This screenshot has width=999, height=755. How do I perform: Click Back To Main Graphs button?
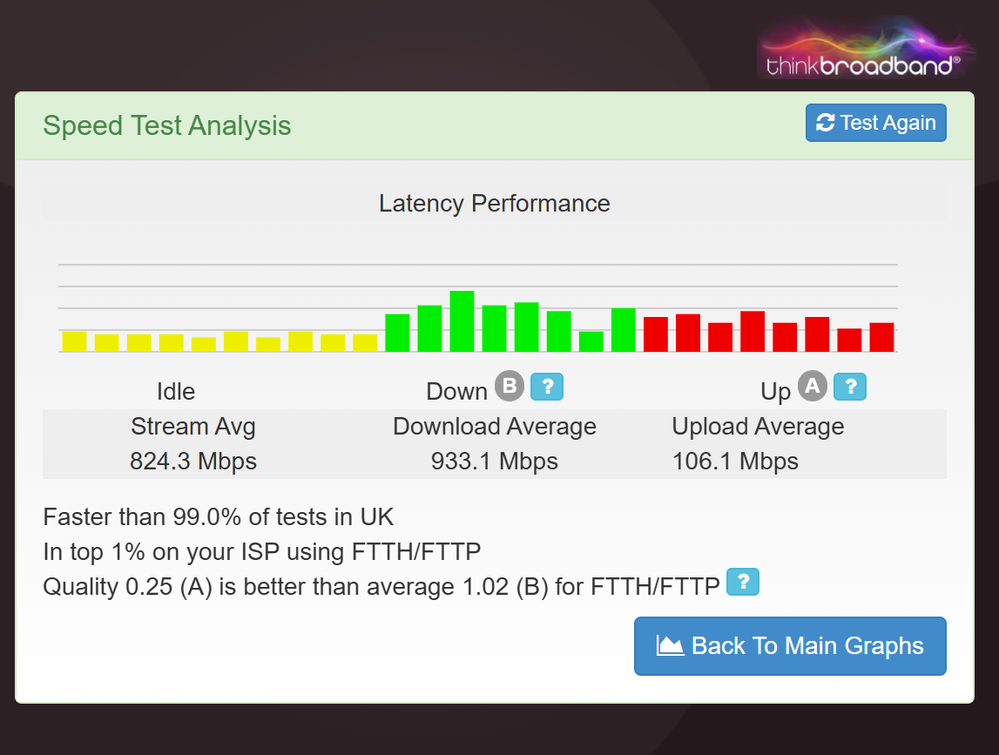(789, 646)
